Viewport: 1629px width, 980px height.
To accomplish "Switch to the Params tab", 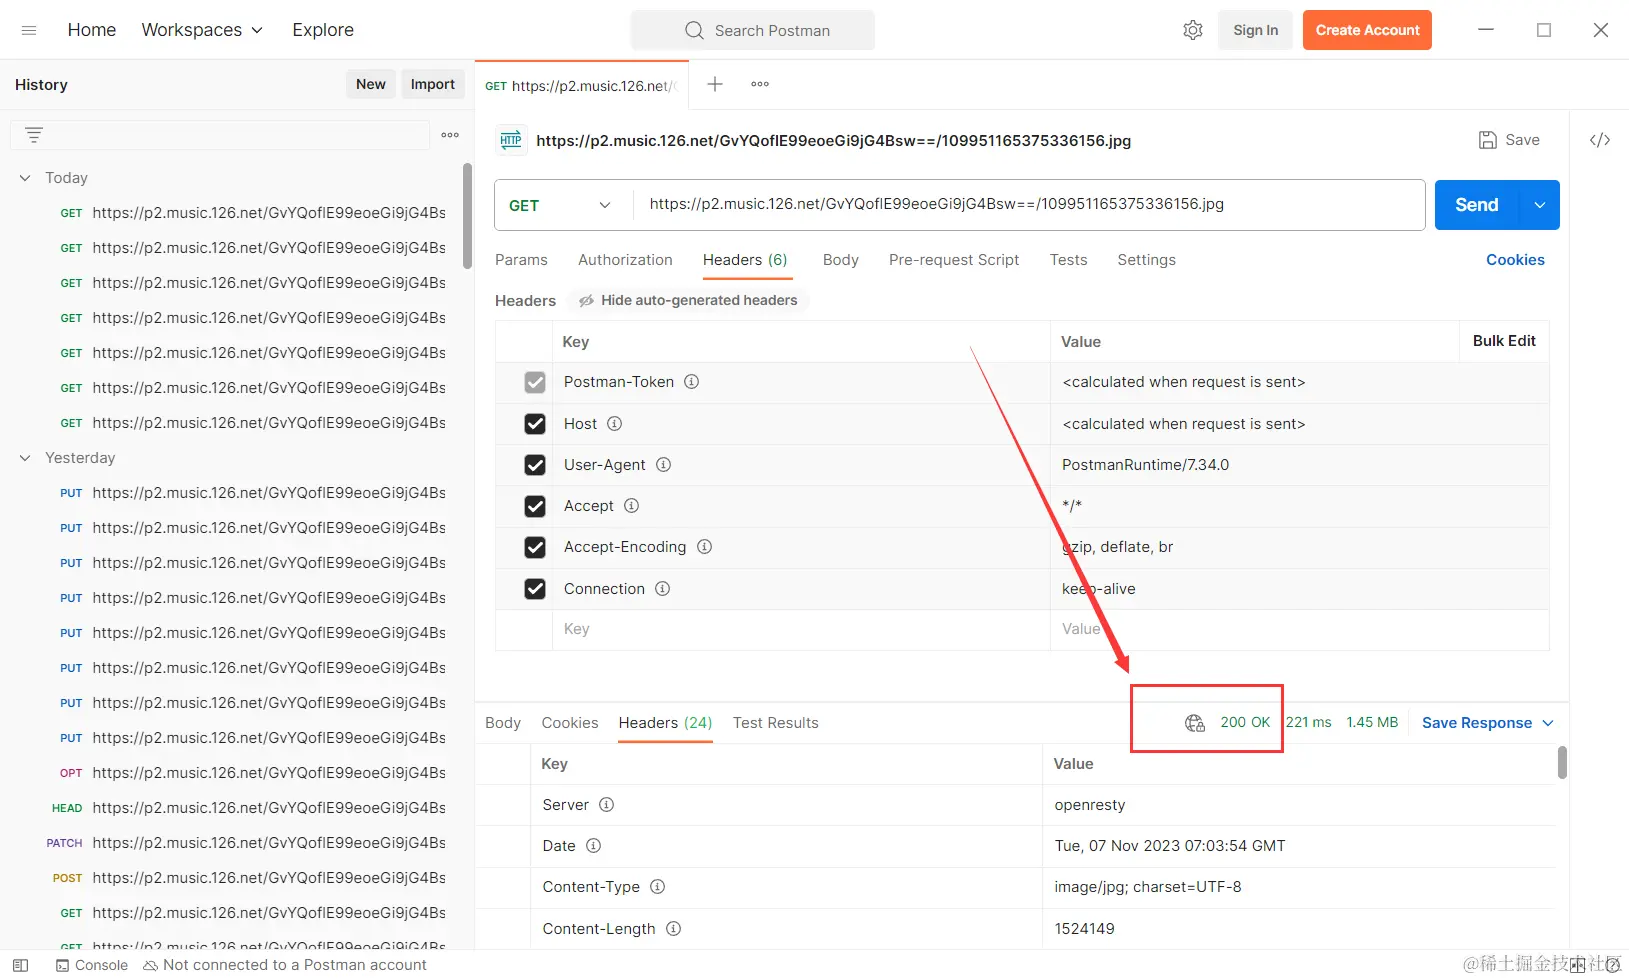I will (521, 260).
